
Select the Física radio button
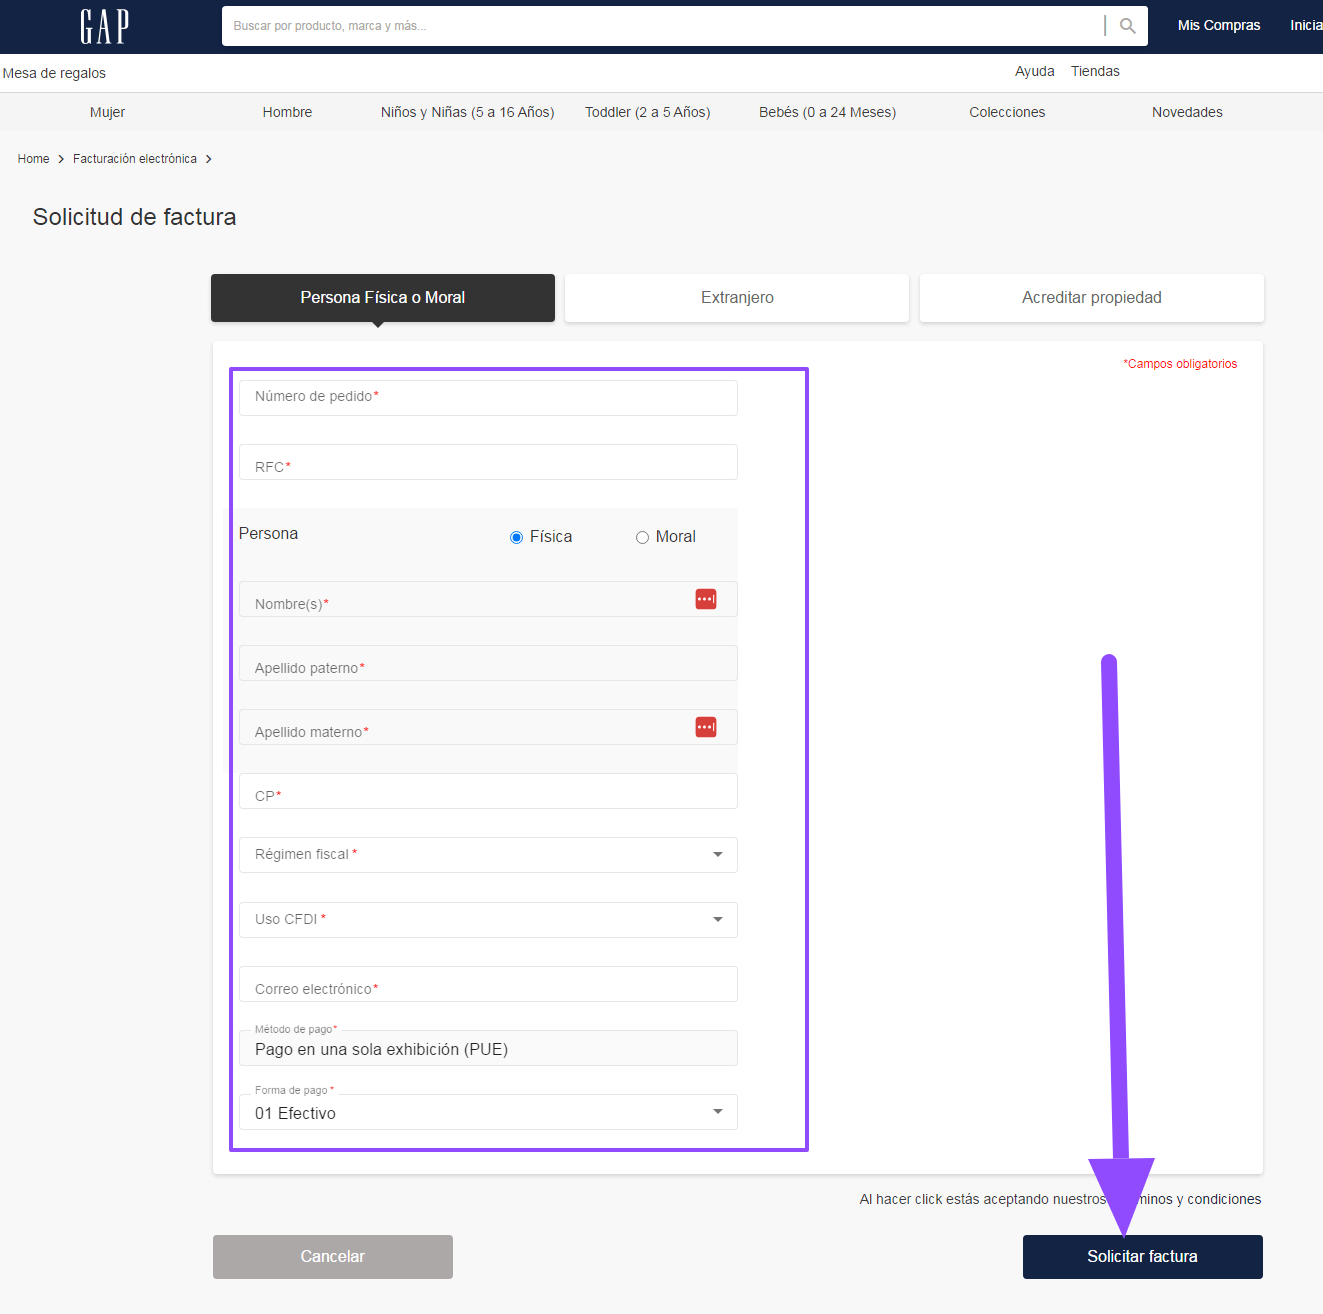(x=516, y=537)
